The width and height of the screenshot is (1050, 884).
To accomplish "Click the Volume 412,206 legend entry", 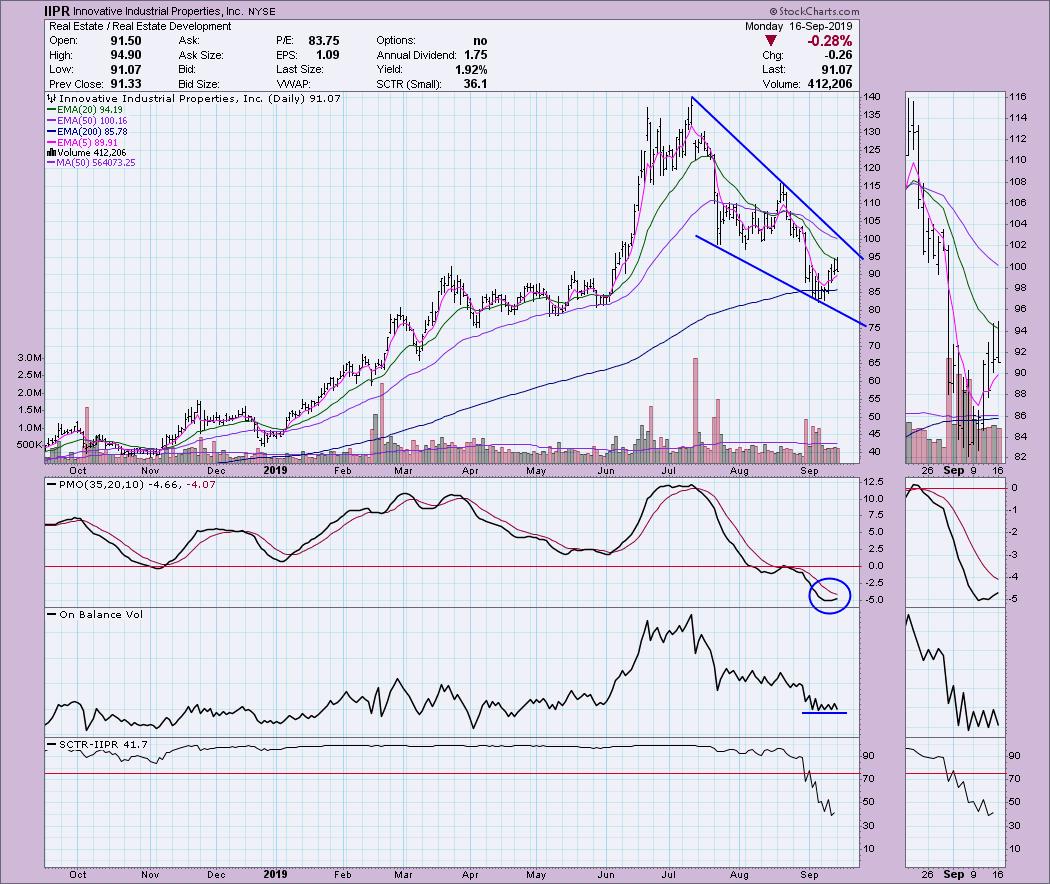I will (86, 153).
